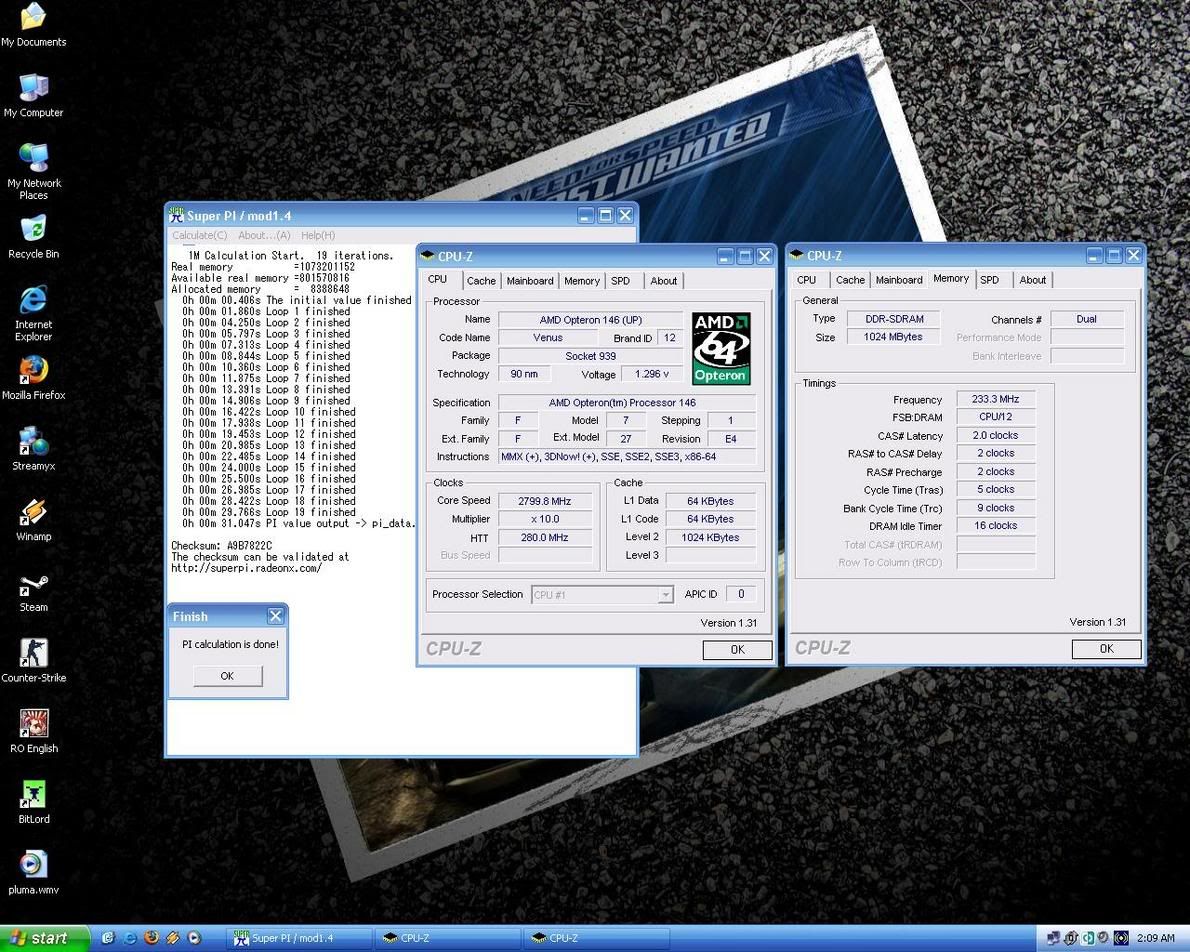Click OK in the CPU-Z window
The image size is (1190, 952).
[x=737, y=649]
